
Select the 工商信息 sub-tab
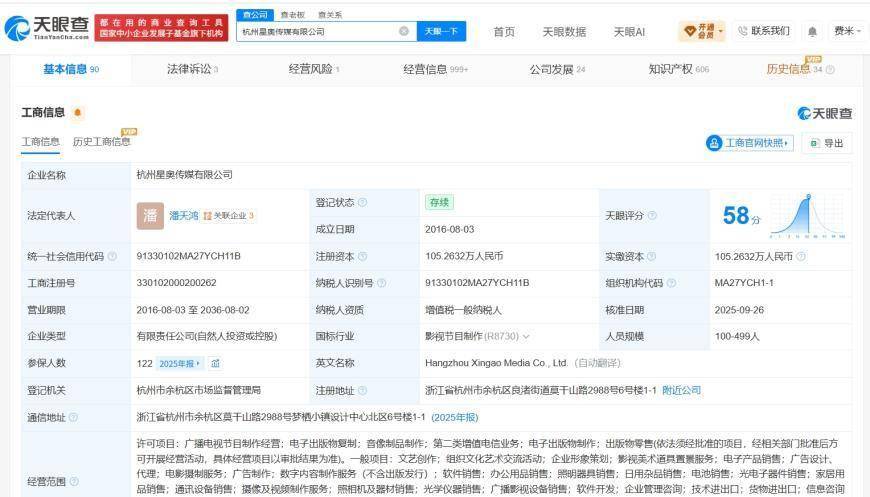41,142
